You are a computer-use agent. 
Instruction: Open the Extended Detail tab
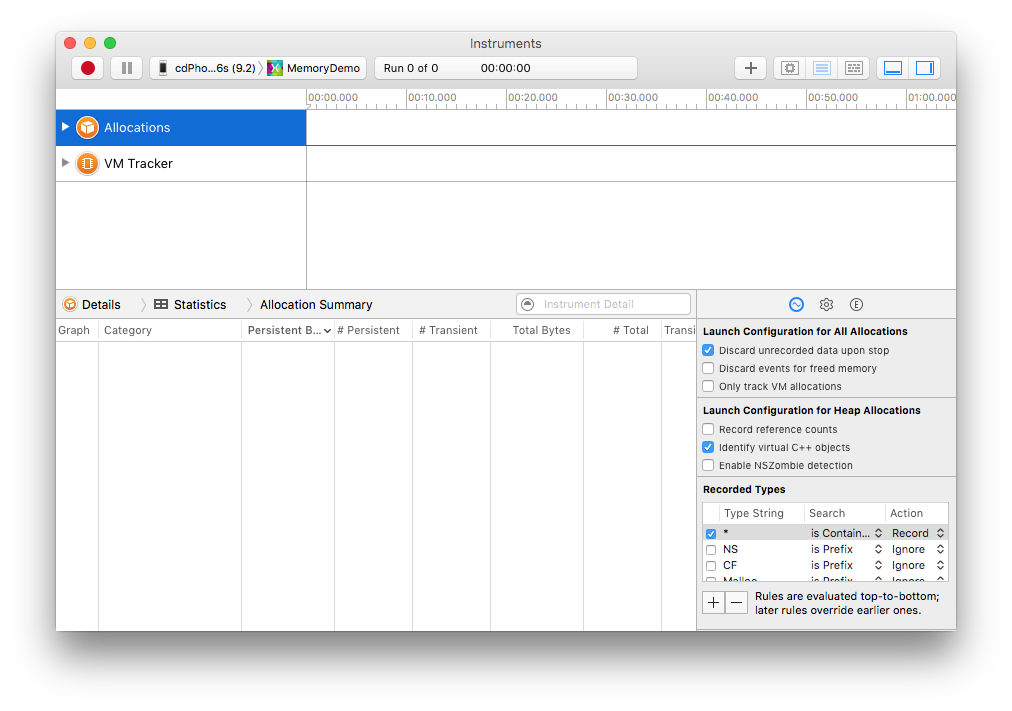(x=856, y=305)
